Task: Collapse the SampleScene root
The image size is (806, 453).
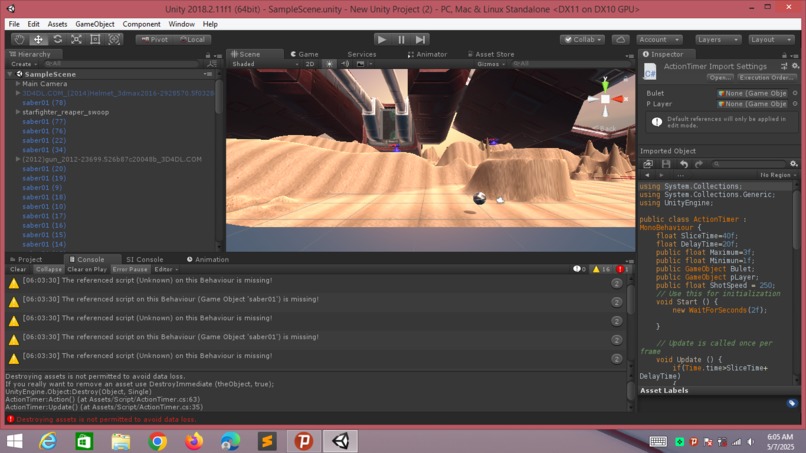Action: tap(10, 74)
